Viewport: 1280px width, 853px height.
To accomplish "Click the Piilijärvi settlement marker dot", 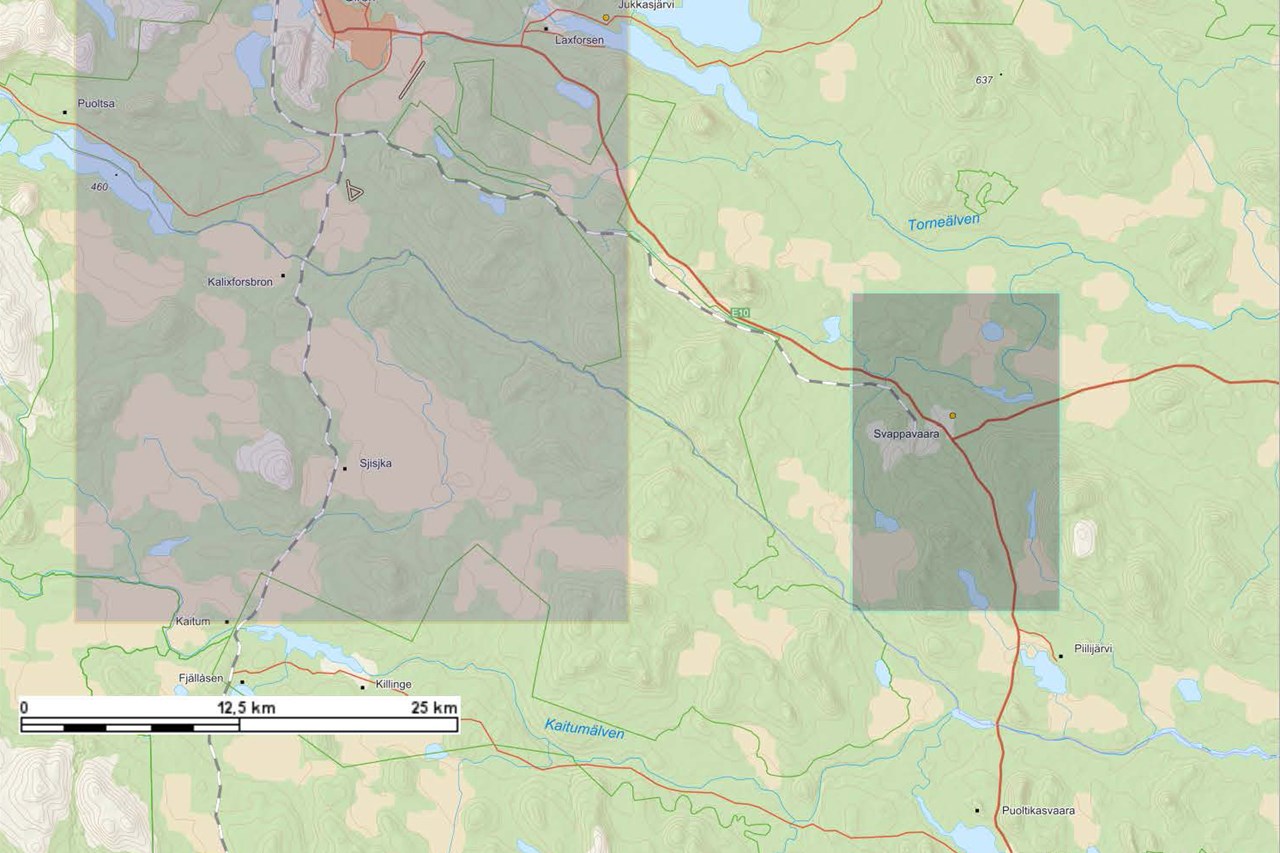I will tap(1061, 656).
